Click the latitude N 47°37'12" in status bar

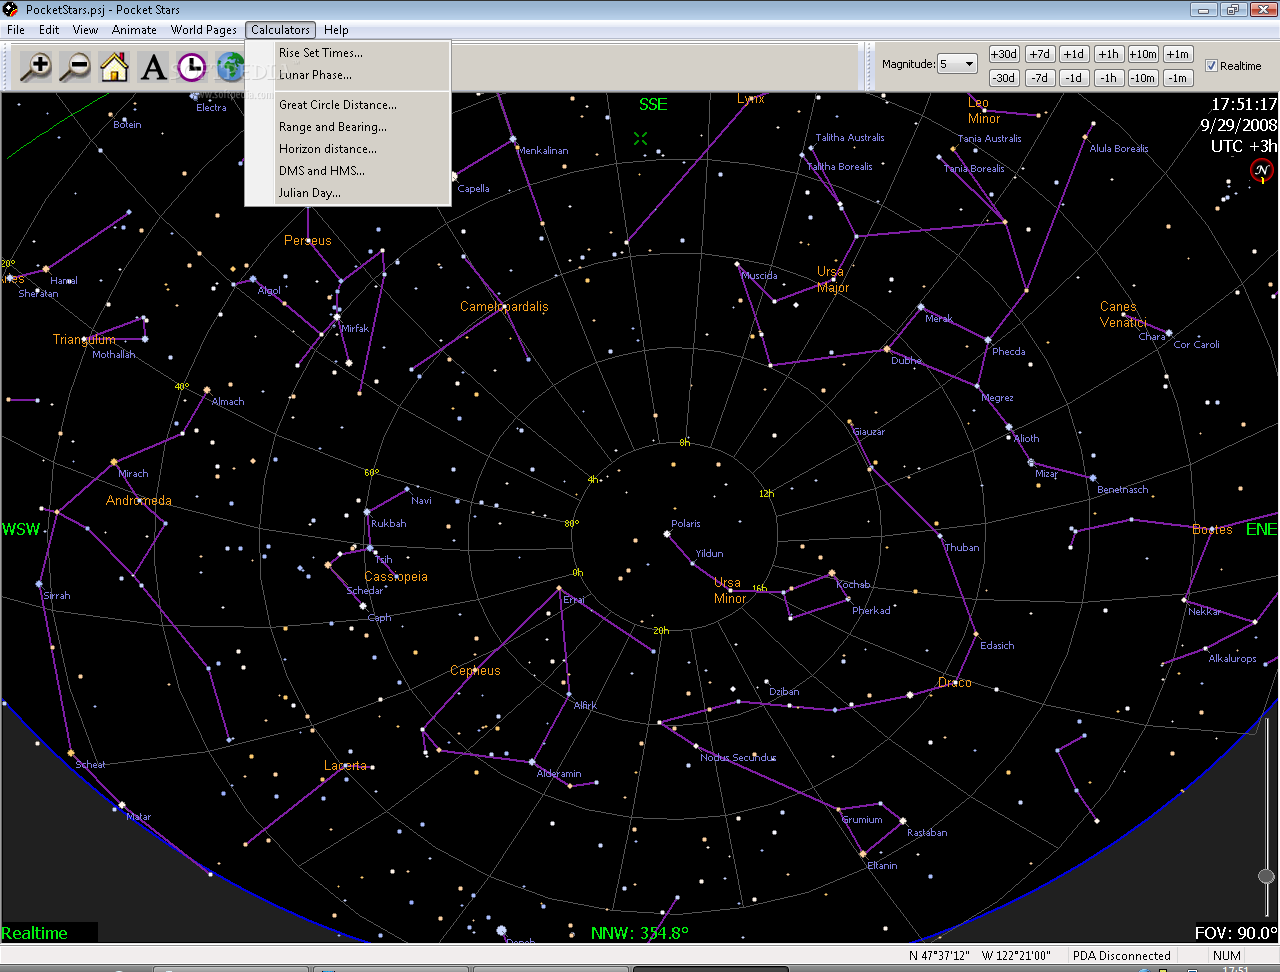pyautogui.click(x=939, y=956)
